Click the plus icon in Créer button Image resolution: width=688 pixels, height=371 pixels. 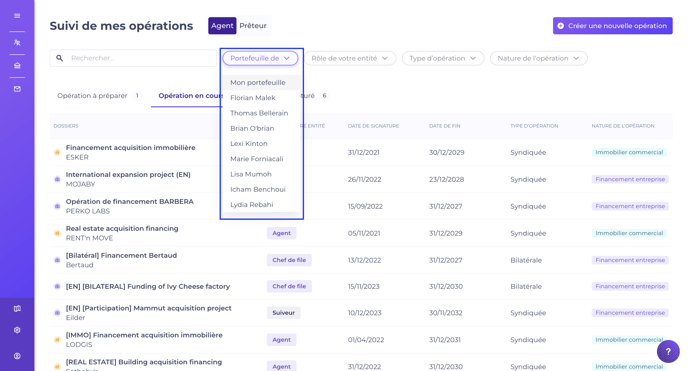[560, 26]
